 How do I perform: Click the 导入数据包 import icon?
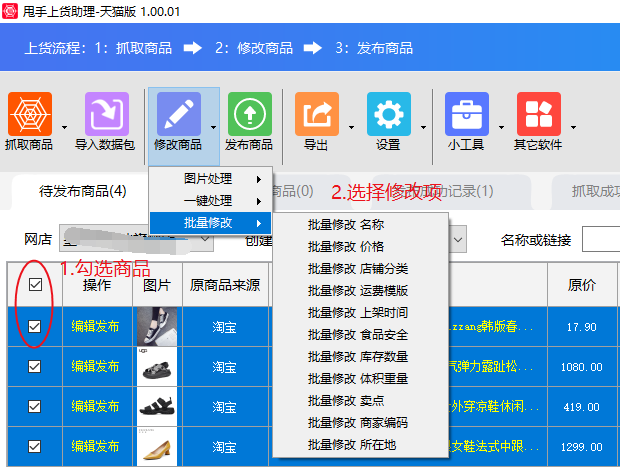pyautogui.click(x=107, y=114)
